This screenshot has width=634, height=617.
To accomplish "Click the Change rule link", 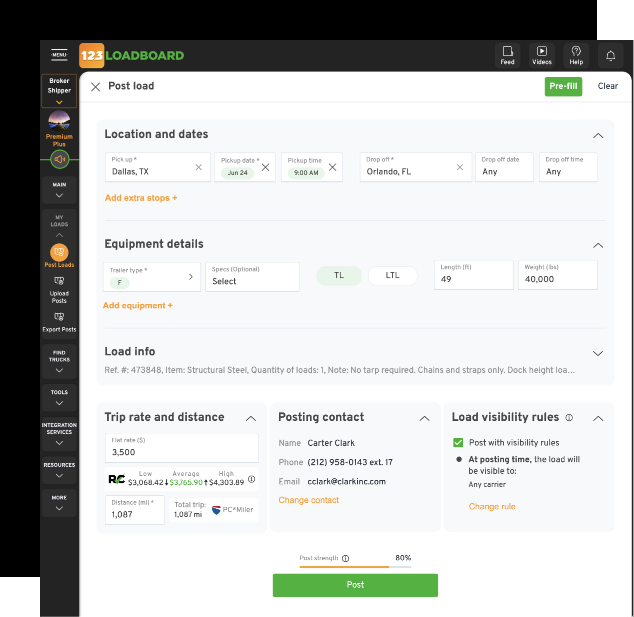I will [x=492, y=507].
